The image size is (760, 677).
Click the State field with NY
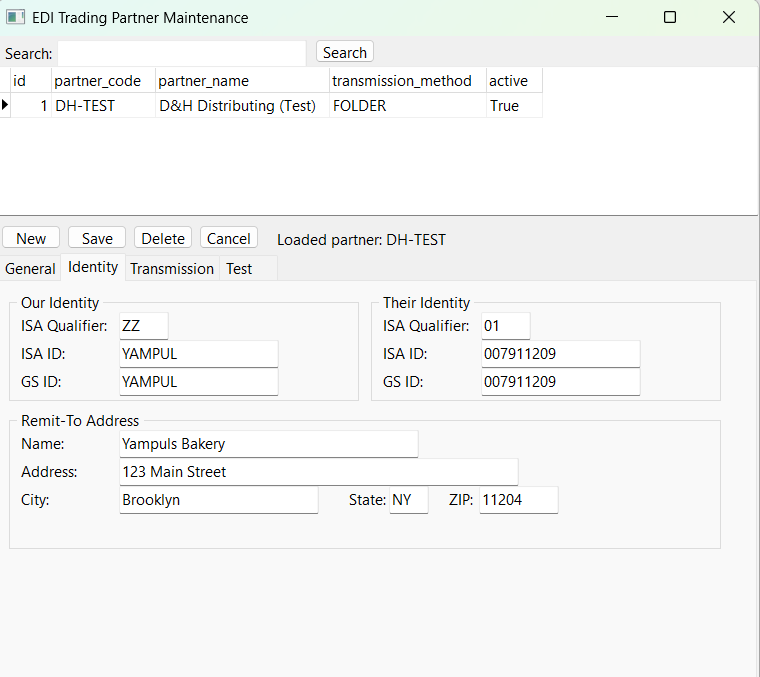[409, 500]
